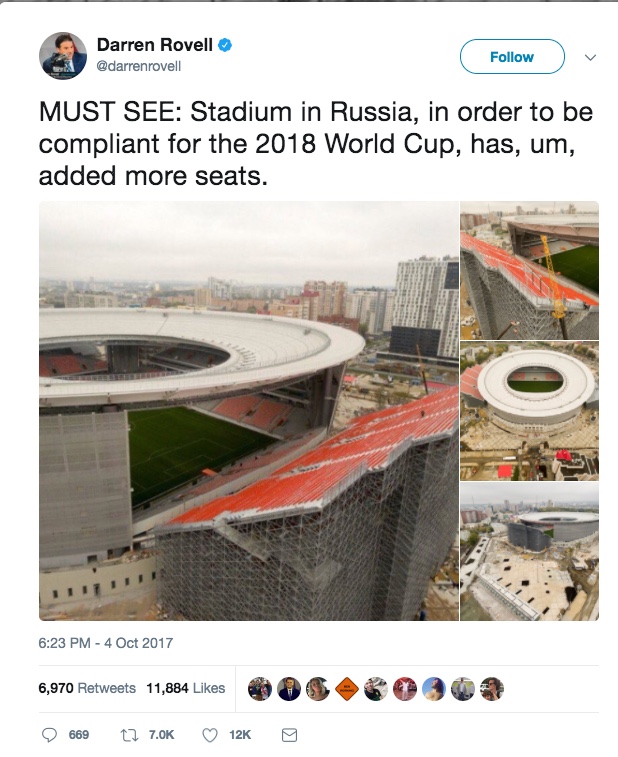Click the envelope direct message icon
The width and height of the screenshot is (618, 757).
click(x=289, y=735)
